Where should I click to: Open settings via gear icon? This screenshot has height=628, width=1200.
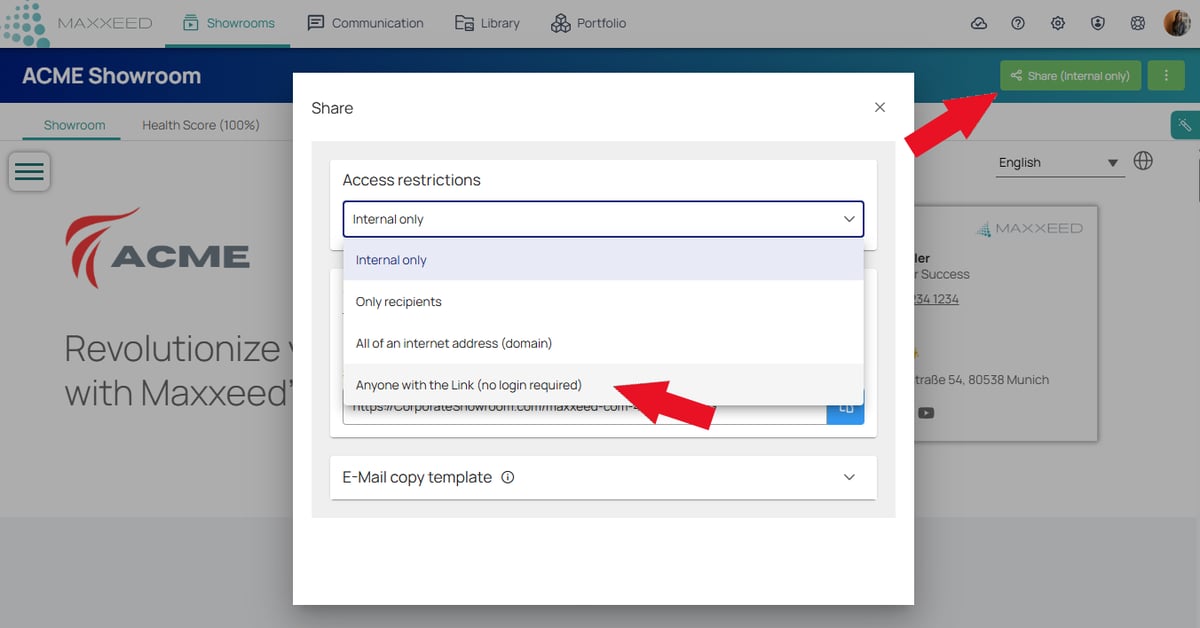click(1058, 23)
